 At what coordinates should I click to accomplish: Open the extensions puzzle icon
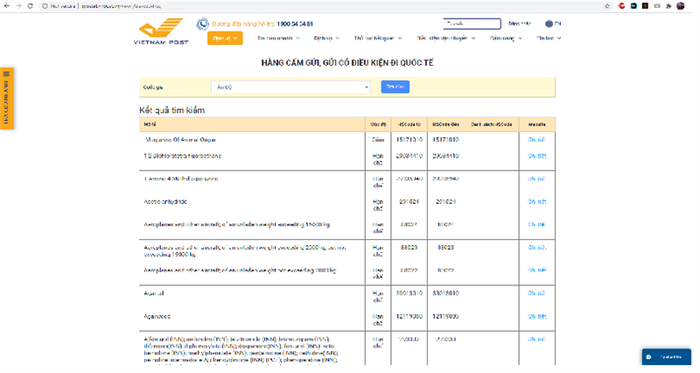(x=668, y=6)
